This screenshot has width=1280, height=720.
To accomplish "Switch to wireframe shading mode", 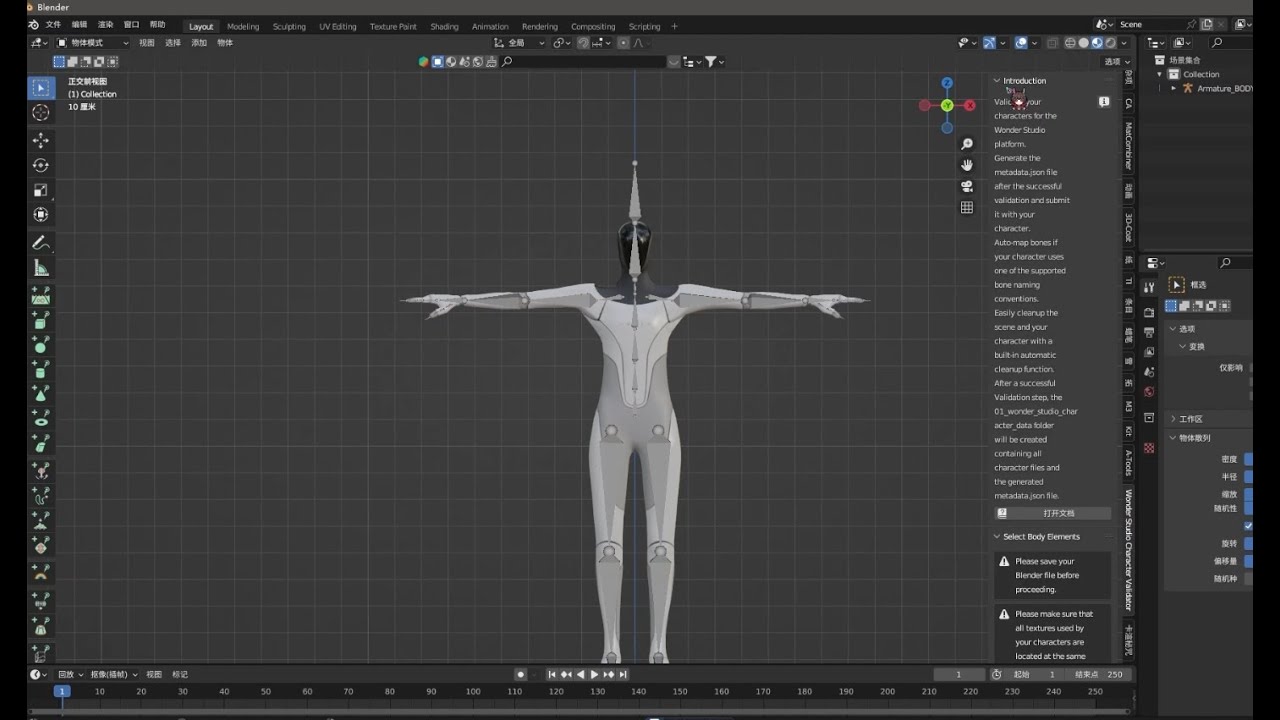I will point(1071,43).
